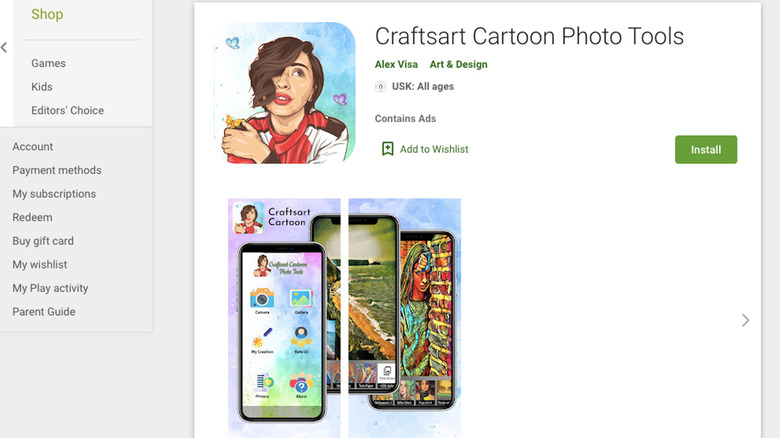Image resolution: width=780 pixels, height=438 pixels.
Task: View first app screenshot thumbnail
Action: (x=284, y=318)
